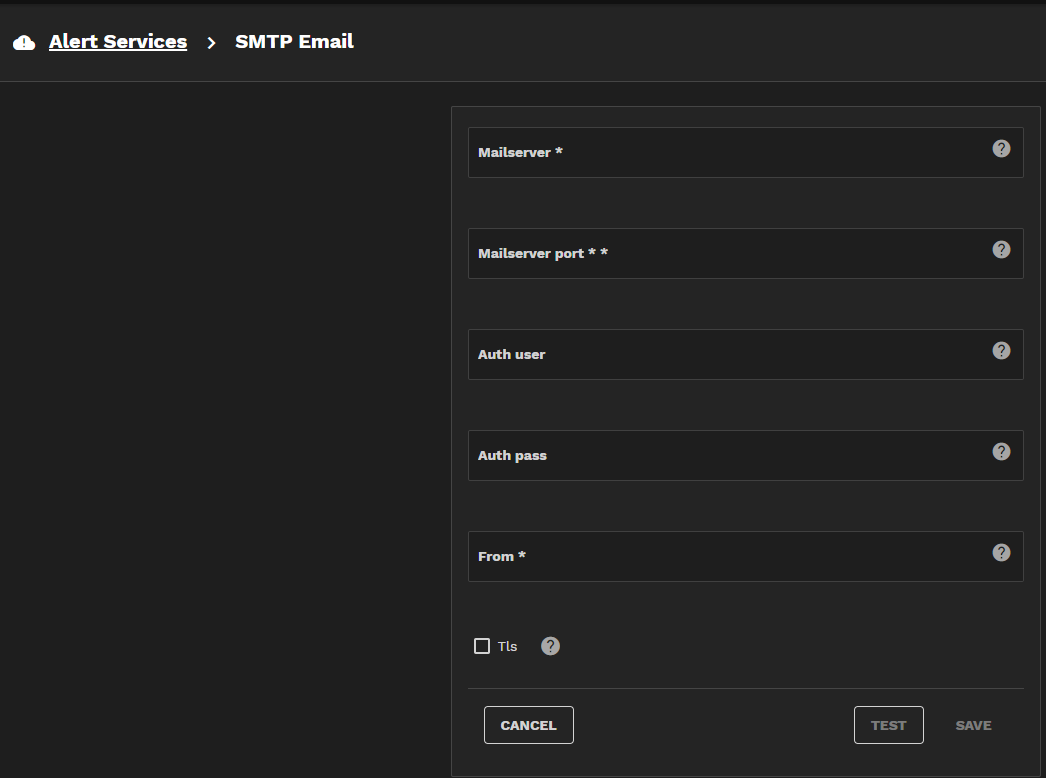Screen dimensions: 1046x778
Task: Show help for Mailserver port field
Action: [1001, 250]
